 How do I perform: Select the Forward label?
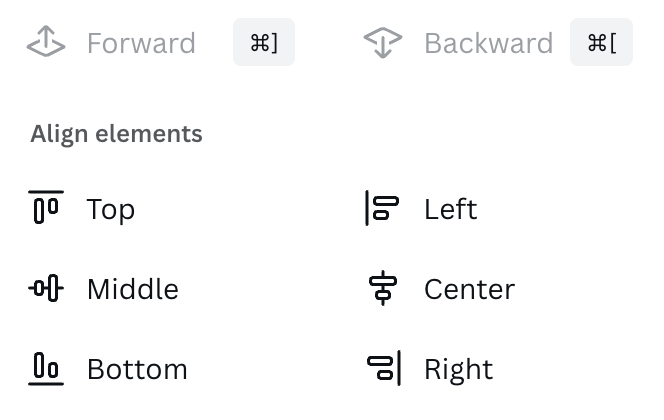tap(141, 43)
